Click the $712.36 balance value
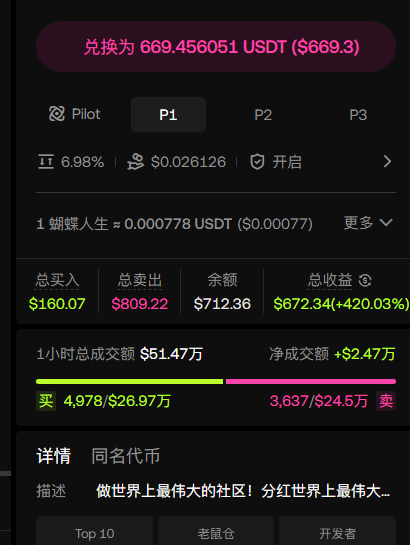The width and height of the screenshot is (410, 545). (222, 304)
